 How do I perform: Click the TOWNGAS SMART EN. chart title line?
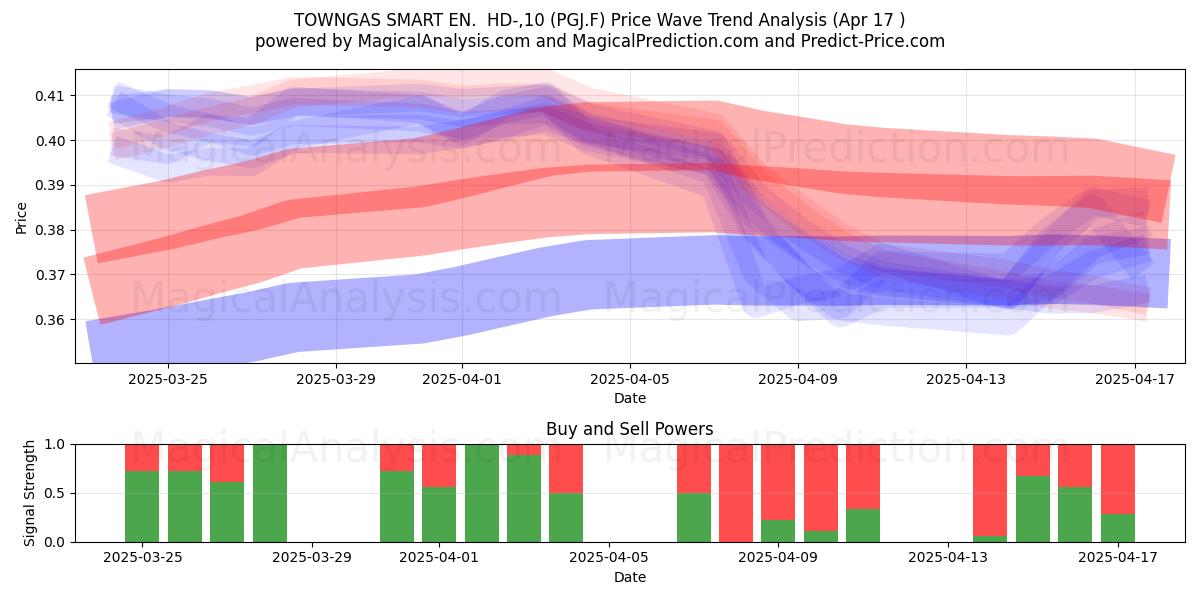pyautogui.click(x=600, y=20)
